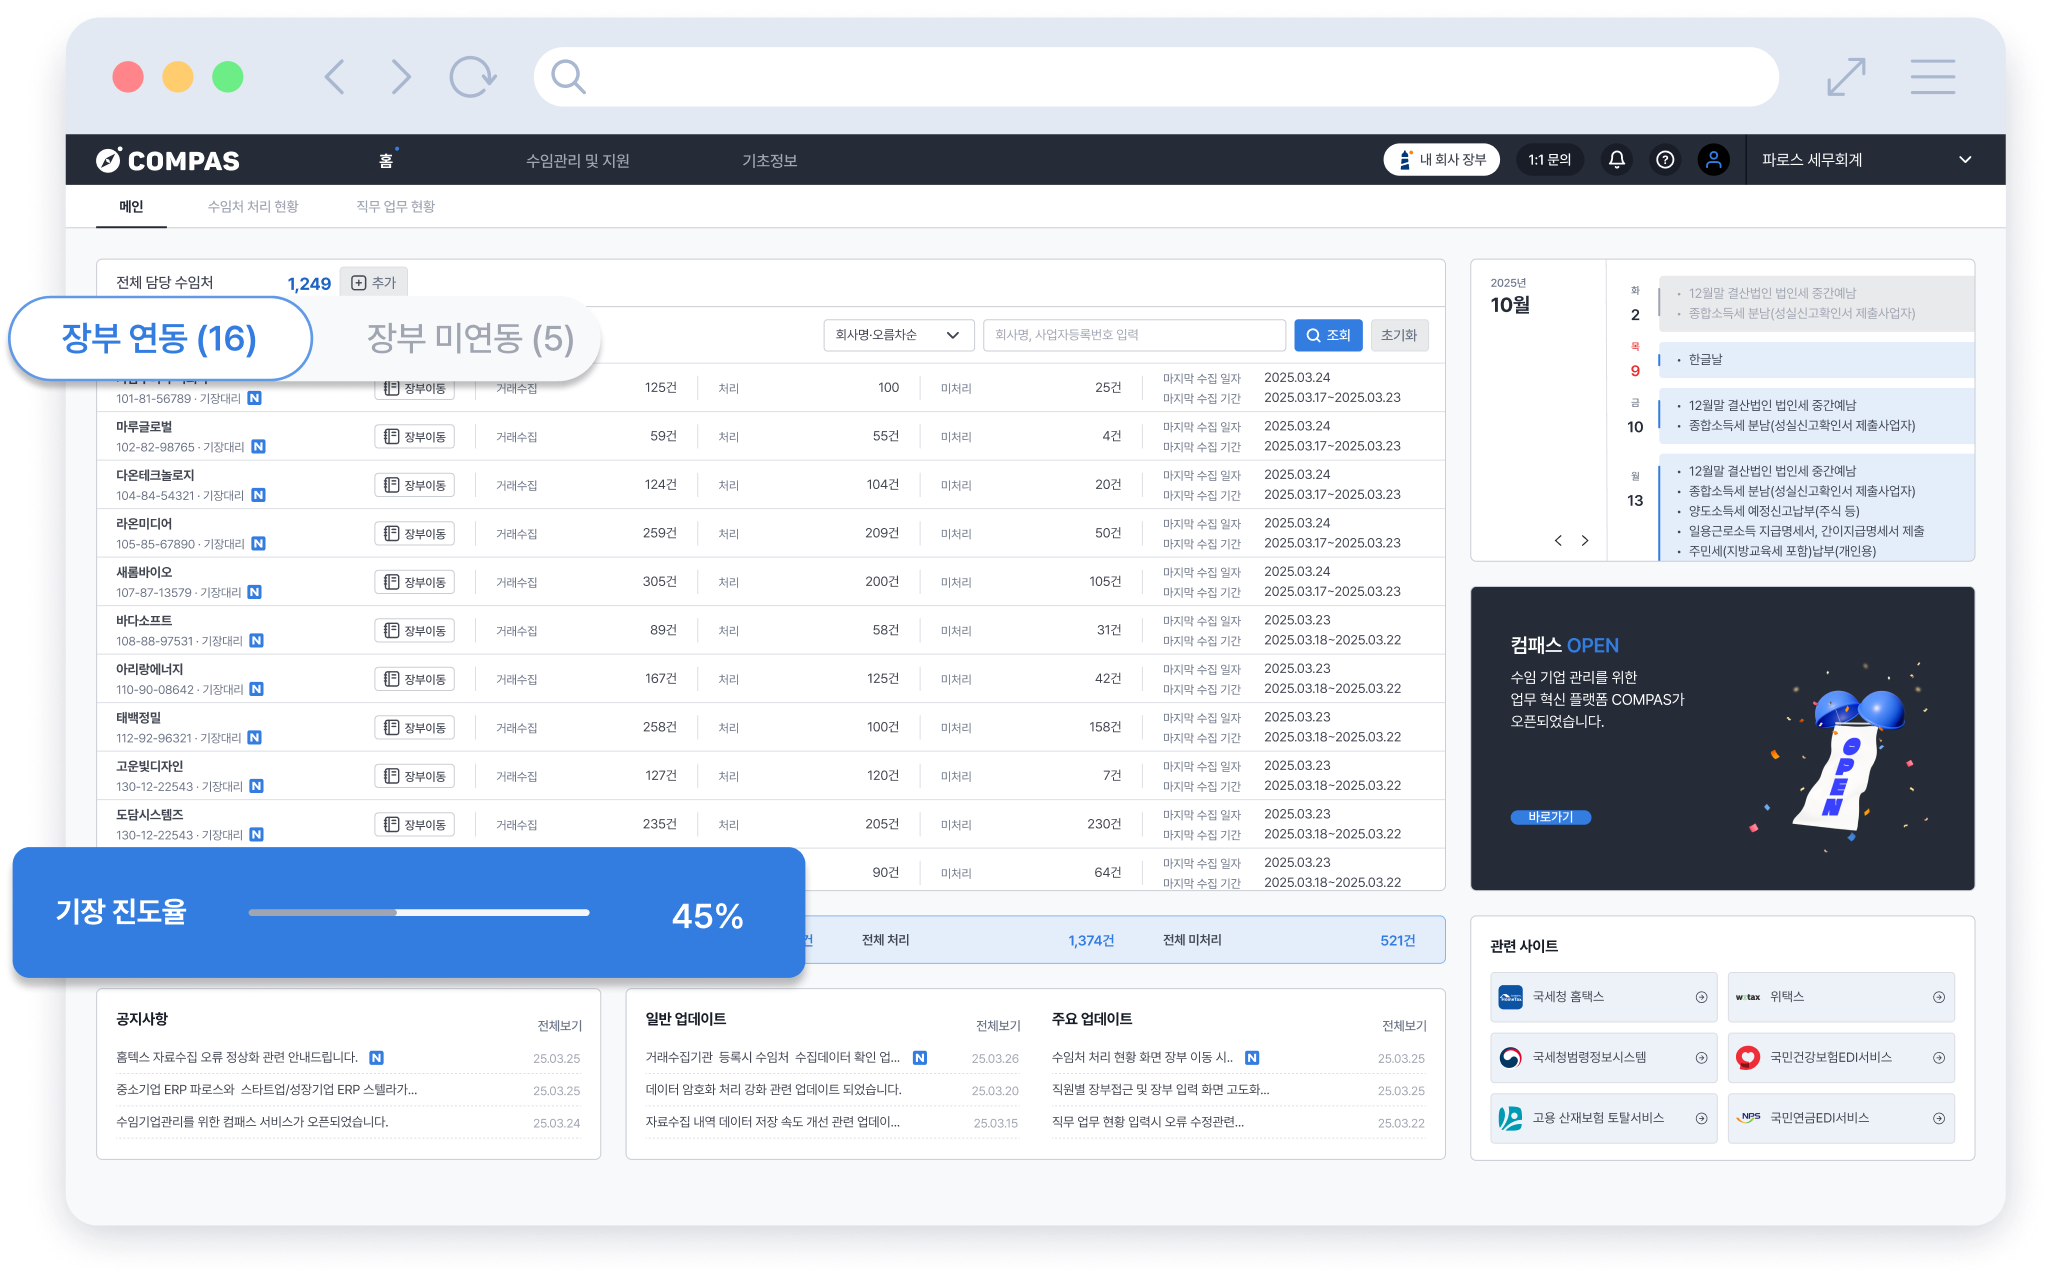The image size is (2049, 1277).
Task: Open the help question mark icon
Action: point(1665,160)
